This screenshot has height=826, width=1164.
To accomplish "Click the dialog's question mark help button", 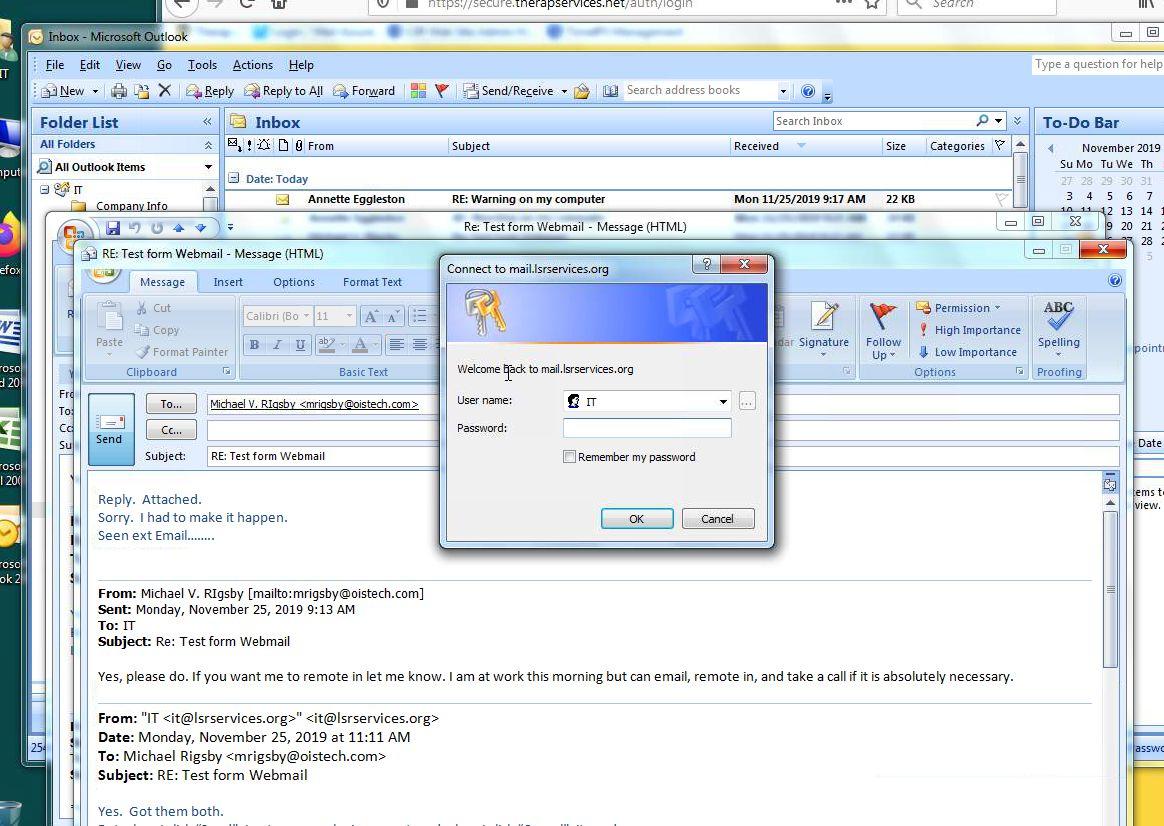I will coord(706,263).
